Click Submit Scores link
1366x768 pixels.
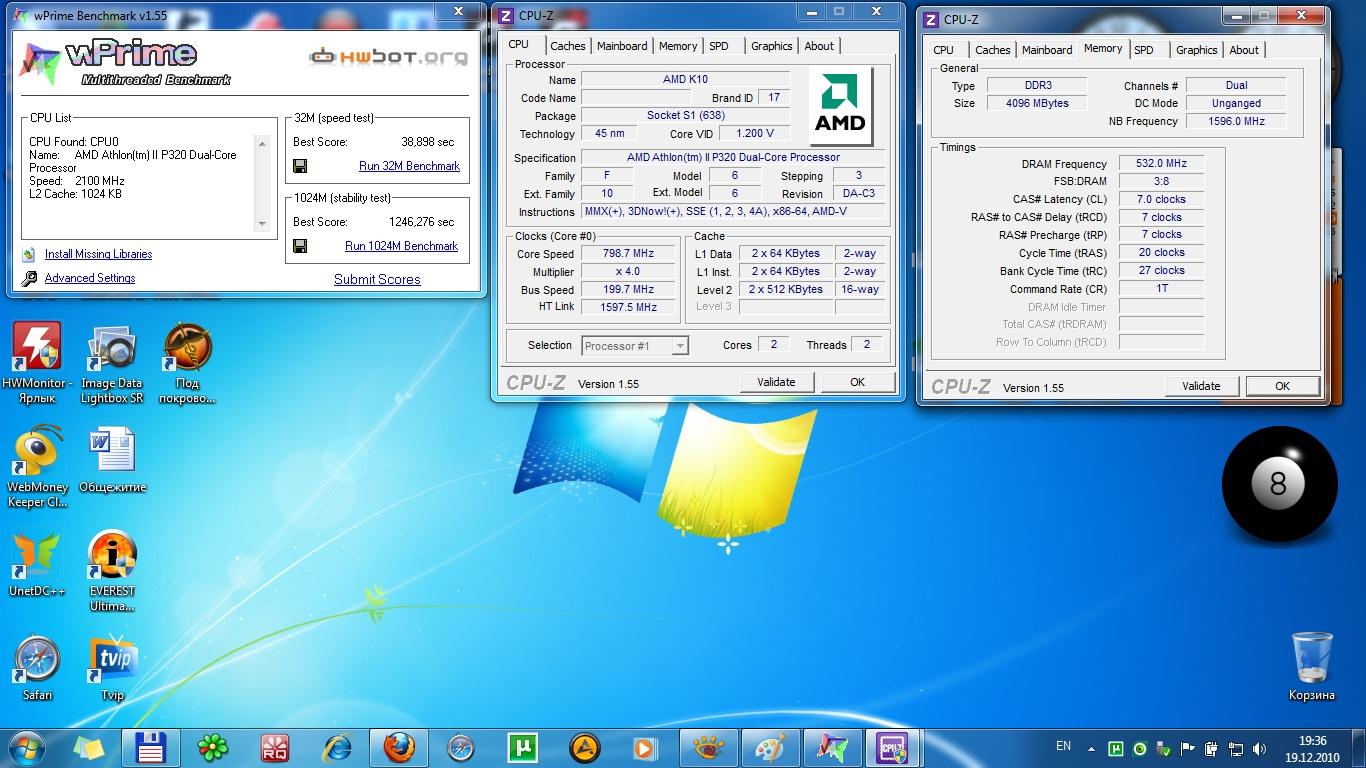coord(377,280)
